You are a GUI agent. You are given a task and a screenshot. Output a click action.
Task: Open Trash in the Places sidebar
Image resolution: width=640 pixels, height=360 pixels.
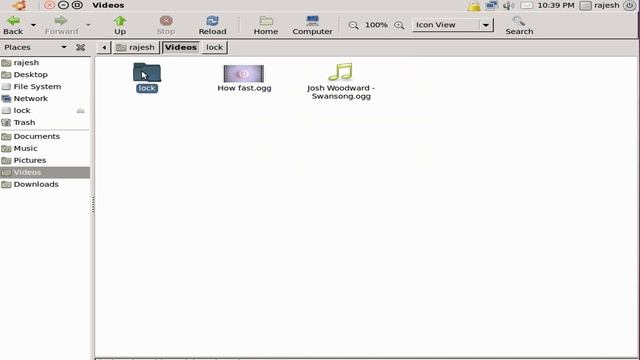pos(45,122)
